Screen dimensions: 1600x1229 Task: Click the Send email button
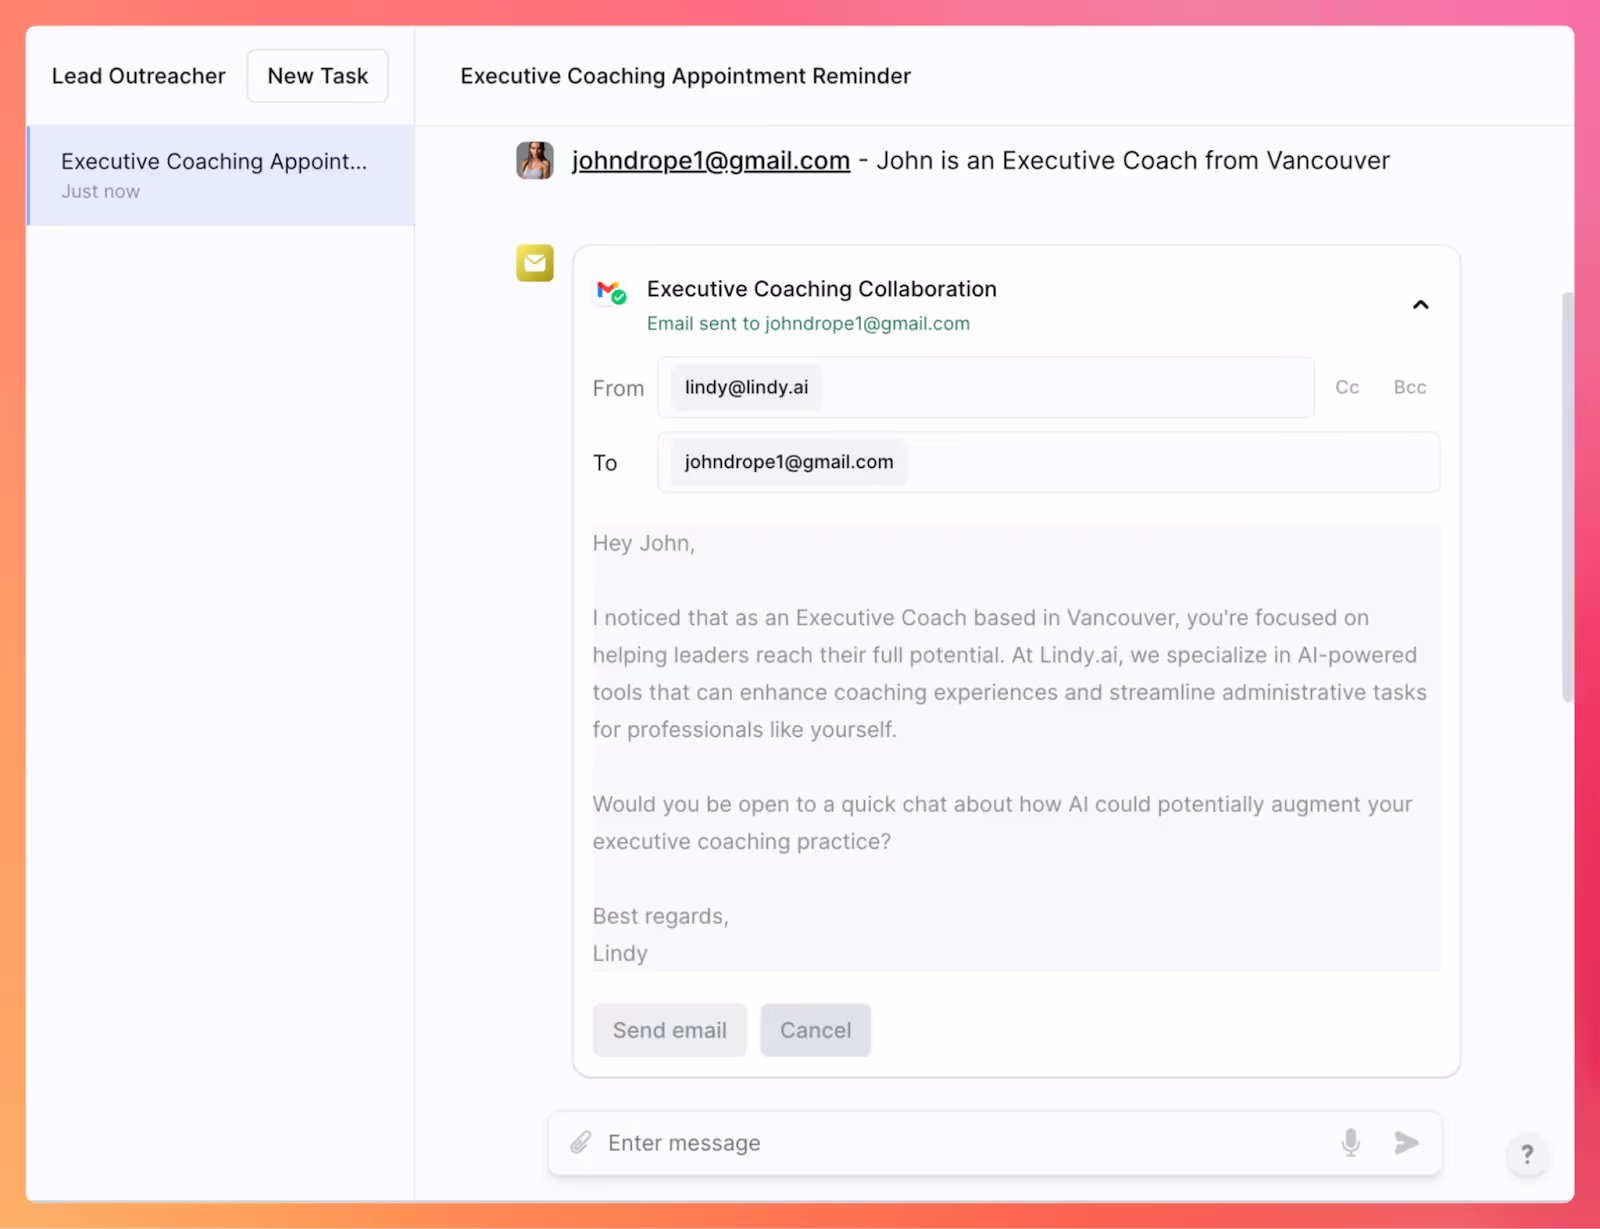[x=670, y=1030]
